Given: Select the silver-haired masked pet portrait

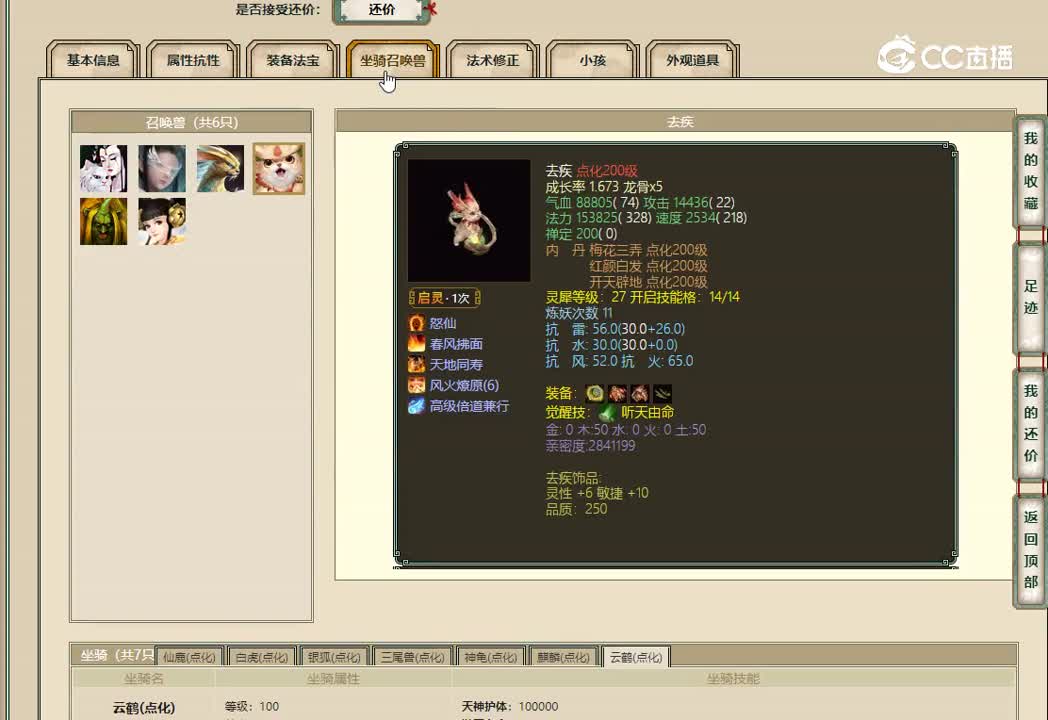Looking at the screenshot, I should [162, 168].
